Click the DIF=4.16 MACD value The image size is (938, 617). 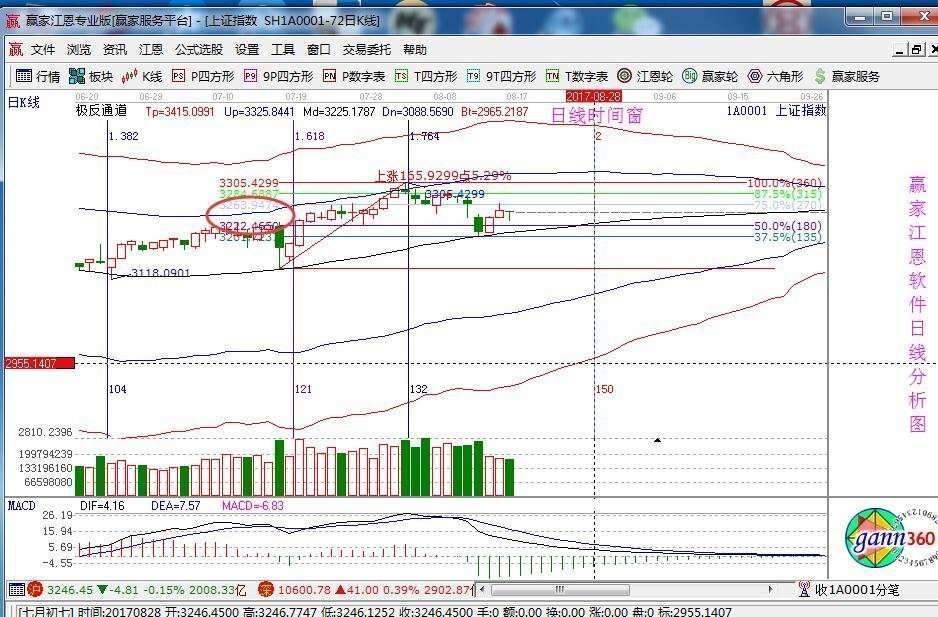[102, 506]
